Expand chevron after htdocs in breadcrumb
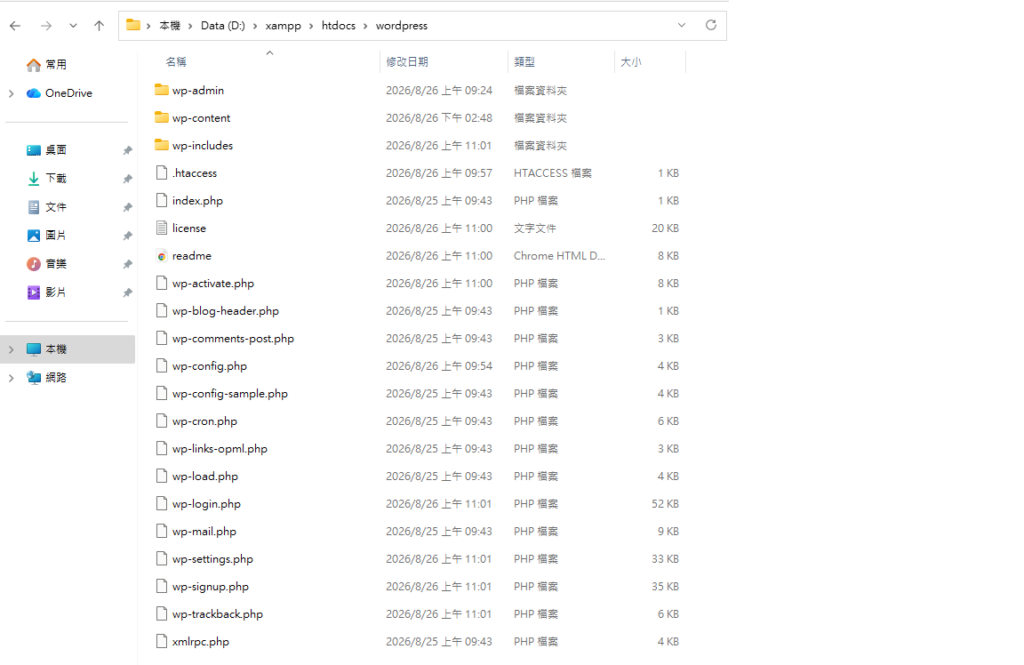This screenshot has width=1024, height=665. pyautogui.click(x=365, y=25)
